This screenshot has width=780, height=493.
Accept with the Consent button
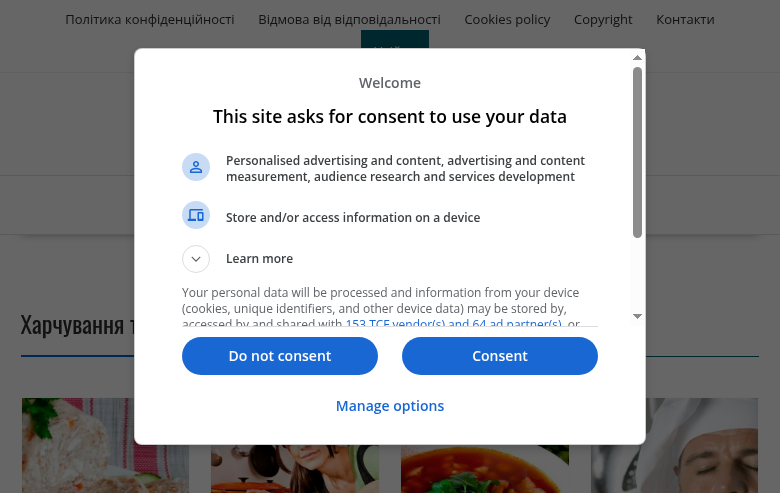click(499, 356)
